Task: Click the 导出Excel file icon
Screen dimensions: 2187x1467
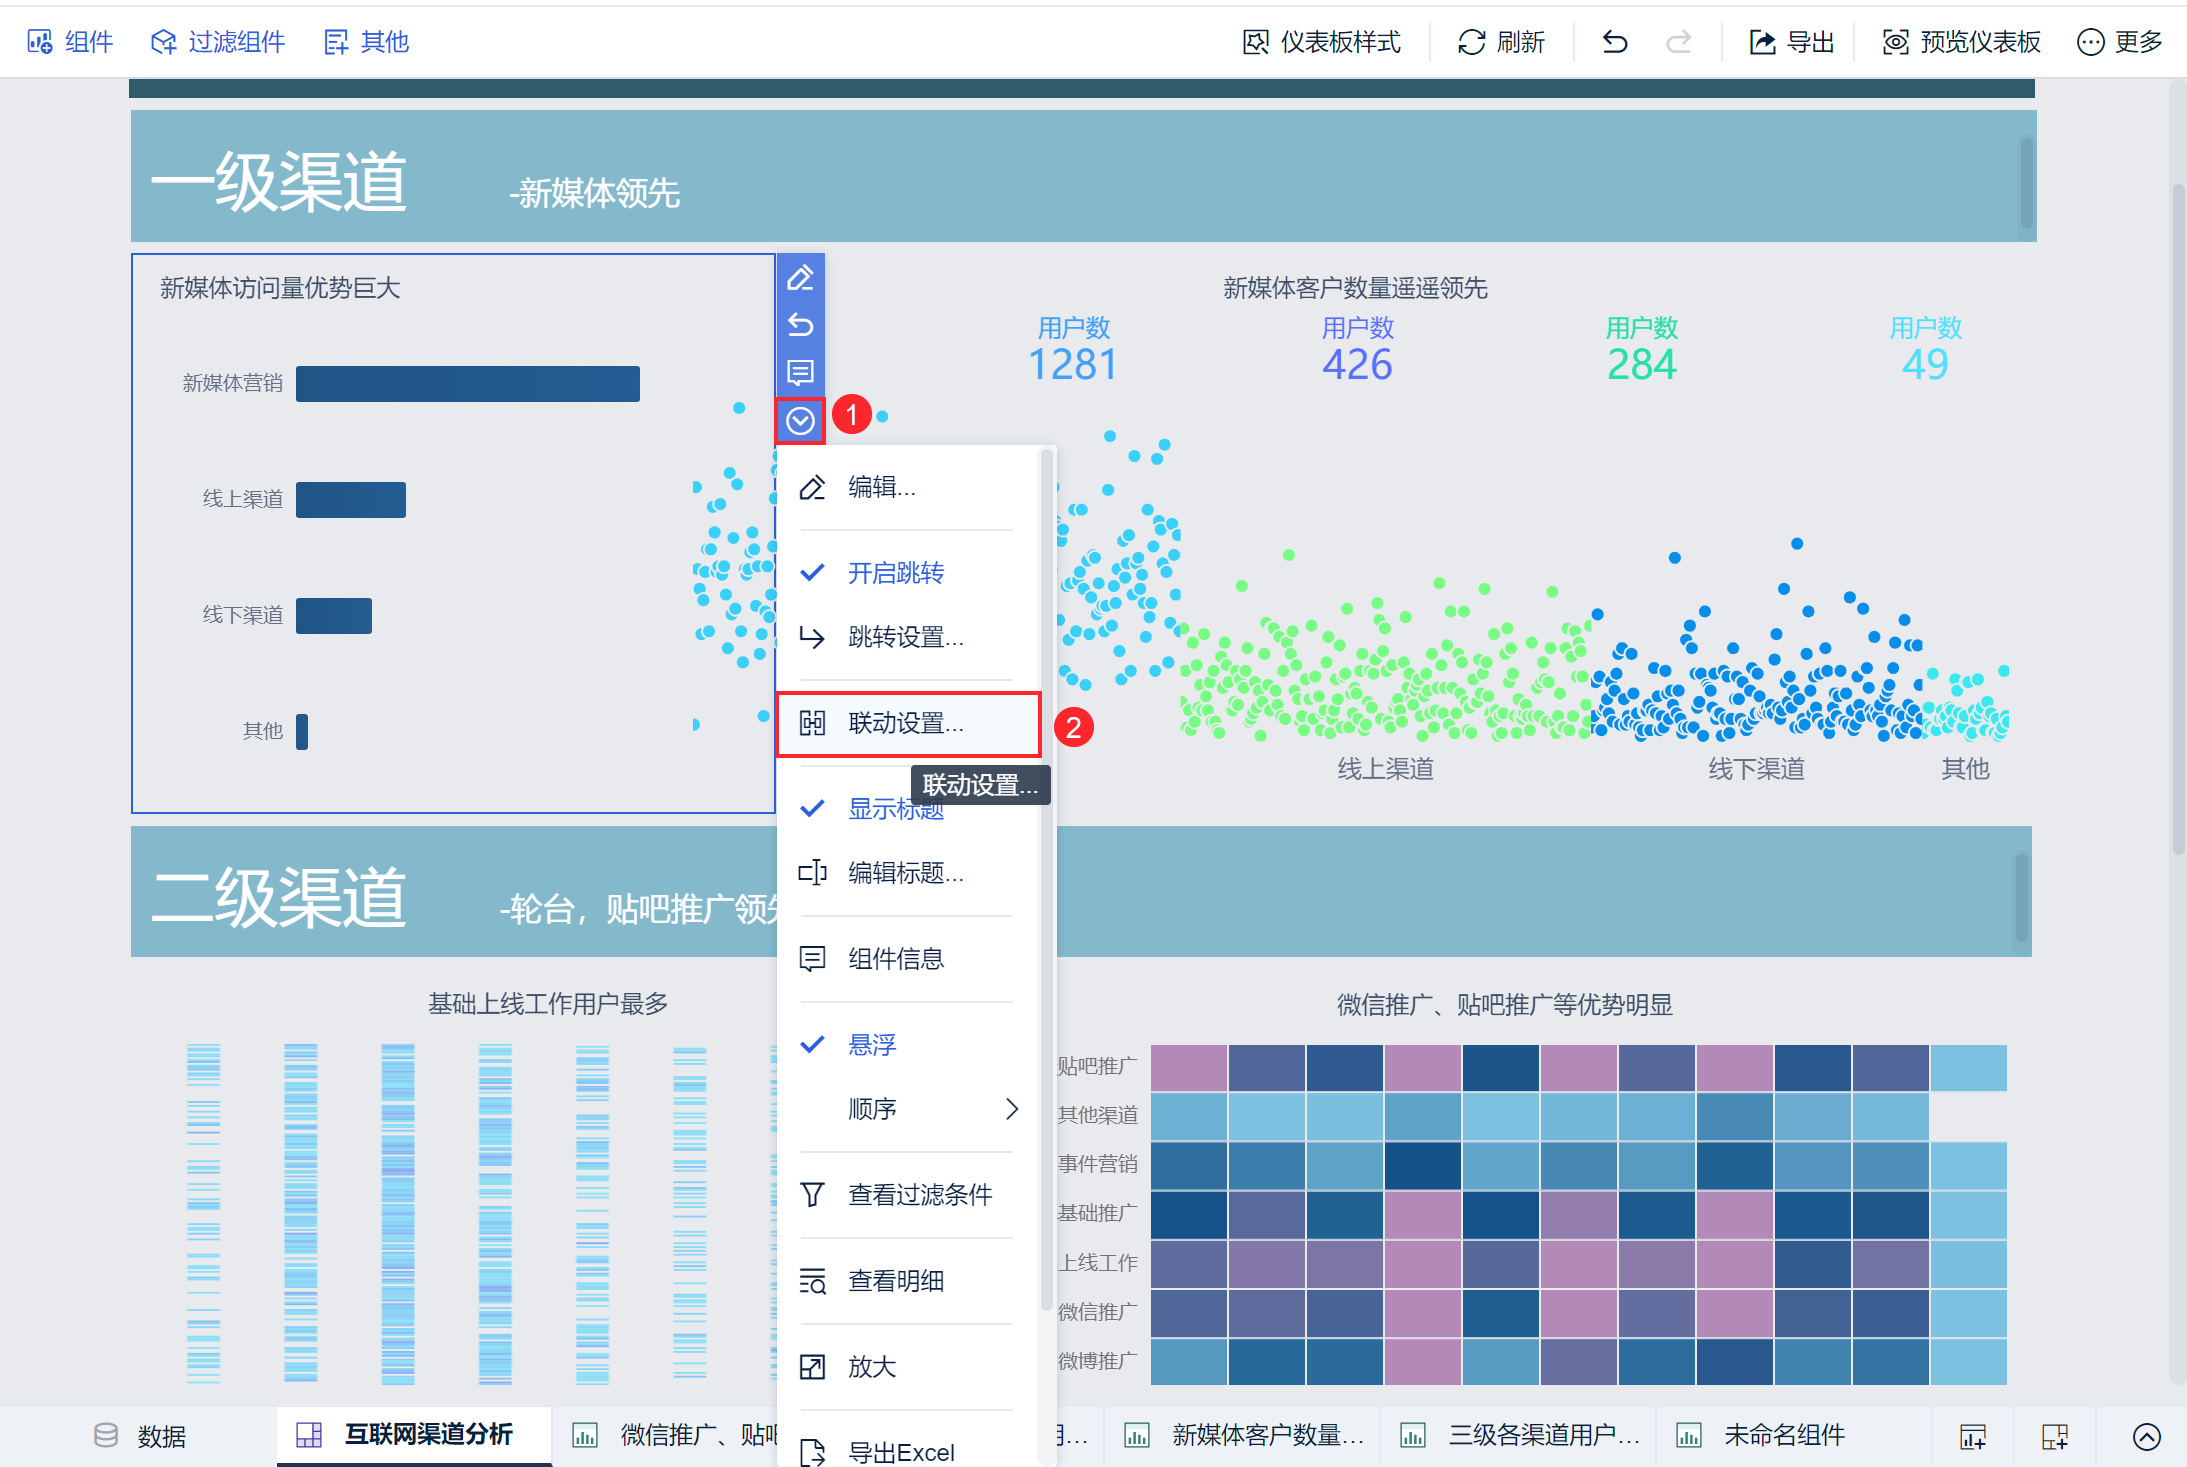Action: pyautogui.click(x=813, y=1452)
